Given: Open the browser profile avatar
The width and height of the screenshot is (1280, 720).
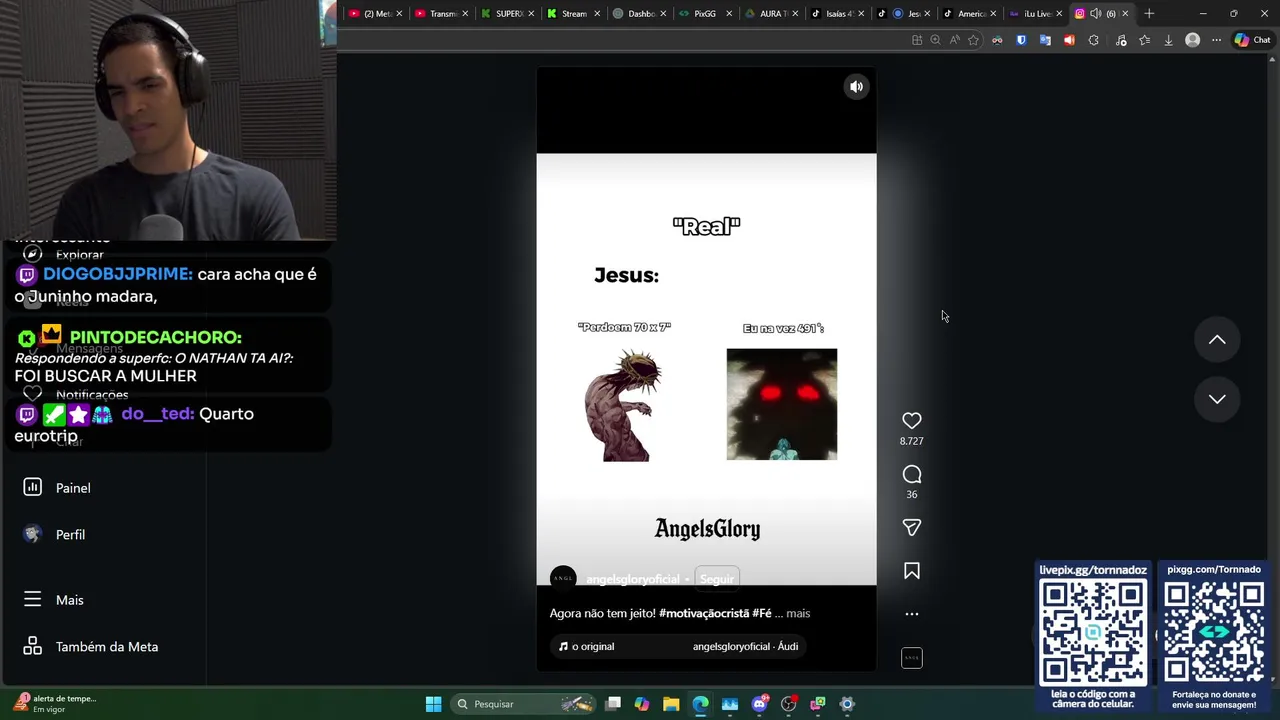Looking at the screenshot, I should point(1192,40).
